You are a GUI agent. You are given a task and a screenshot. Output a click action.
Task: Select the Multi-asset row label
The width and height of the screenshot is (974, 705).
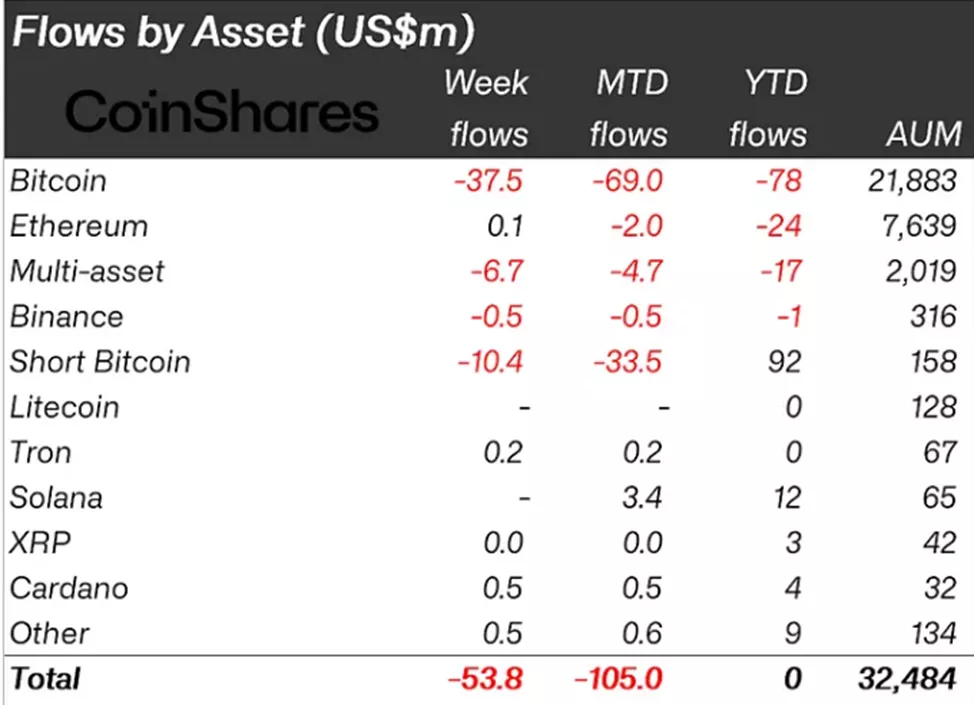(x=87, y=271)
